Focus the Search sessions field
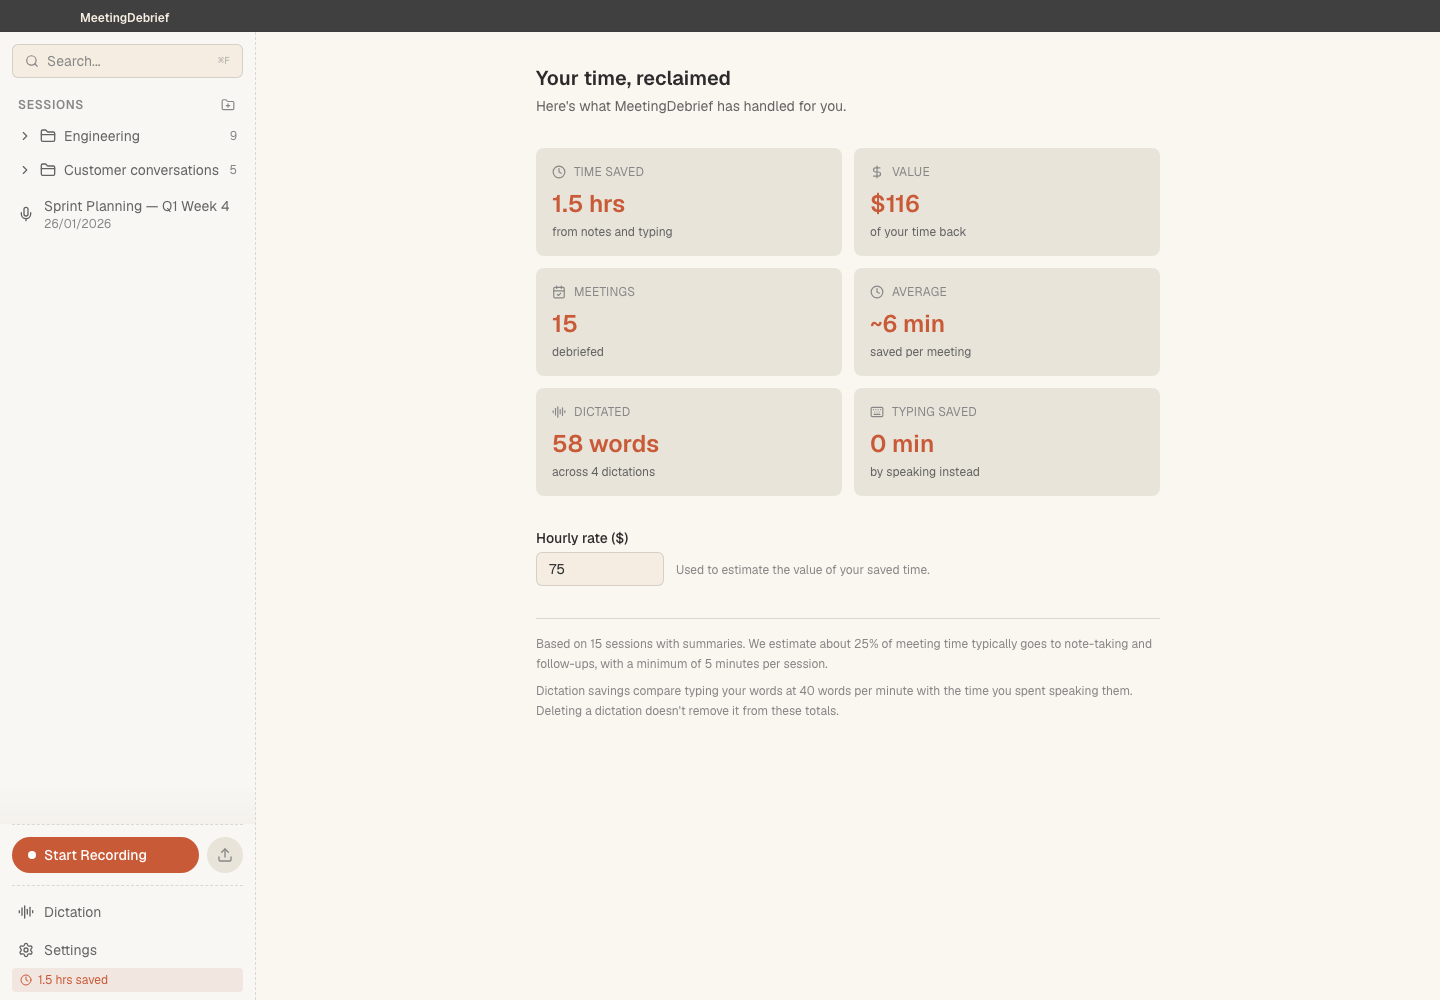Image resolution: width=1440 pixels, height=1000 pixels. click(x=127, y=61)
